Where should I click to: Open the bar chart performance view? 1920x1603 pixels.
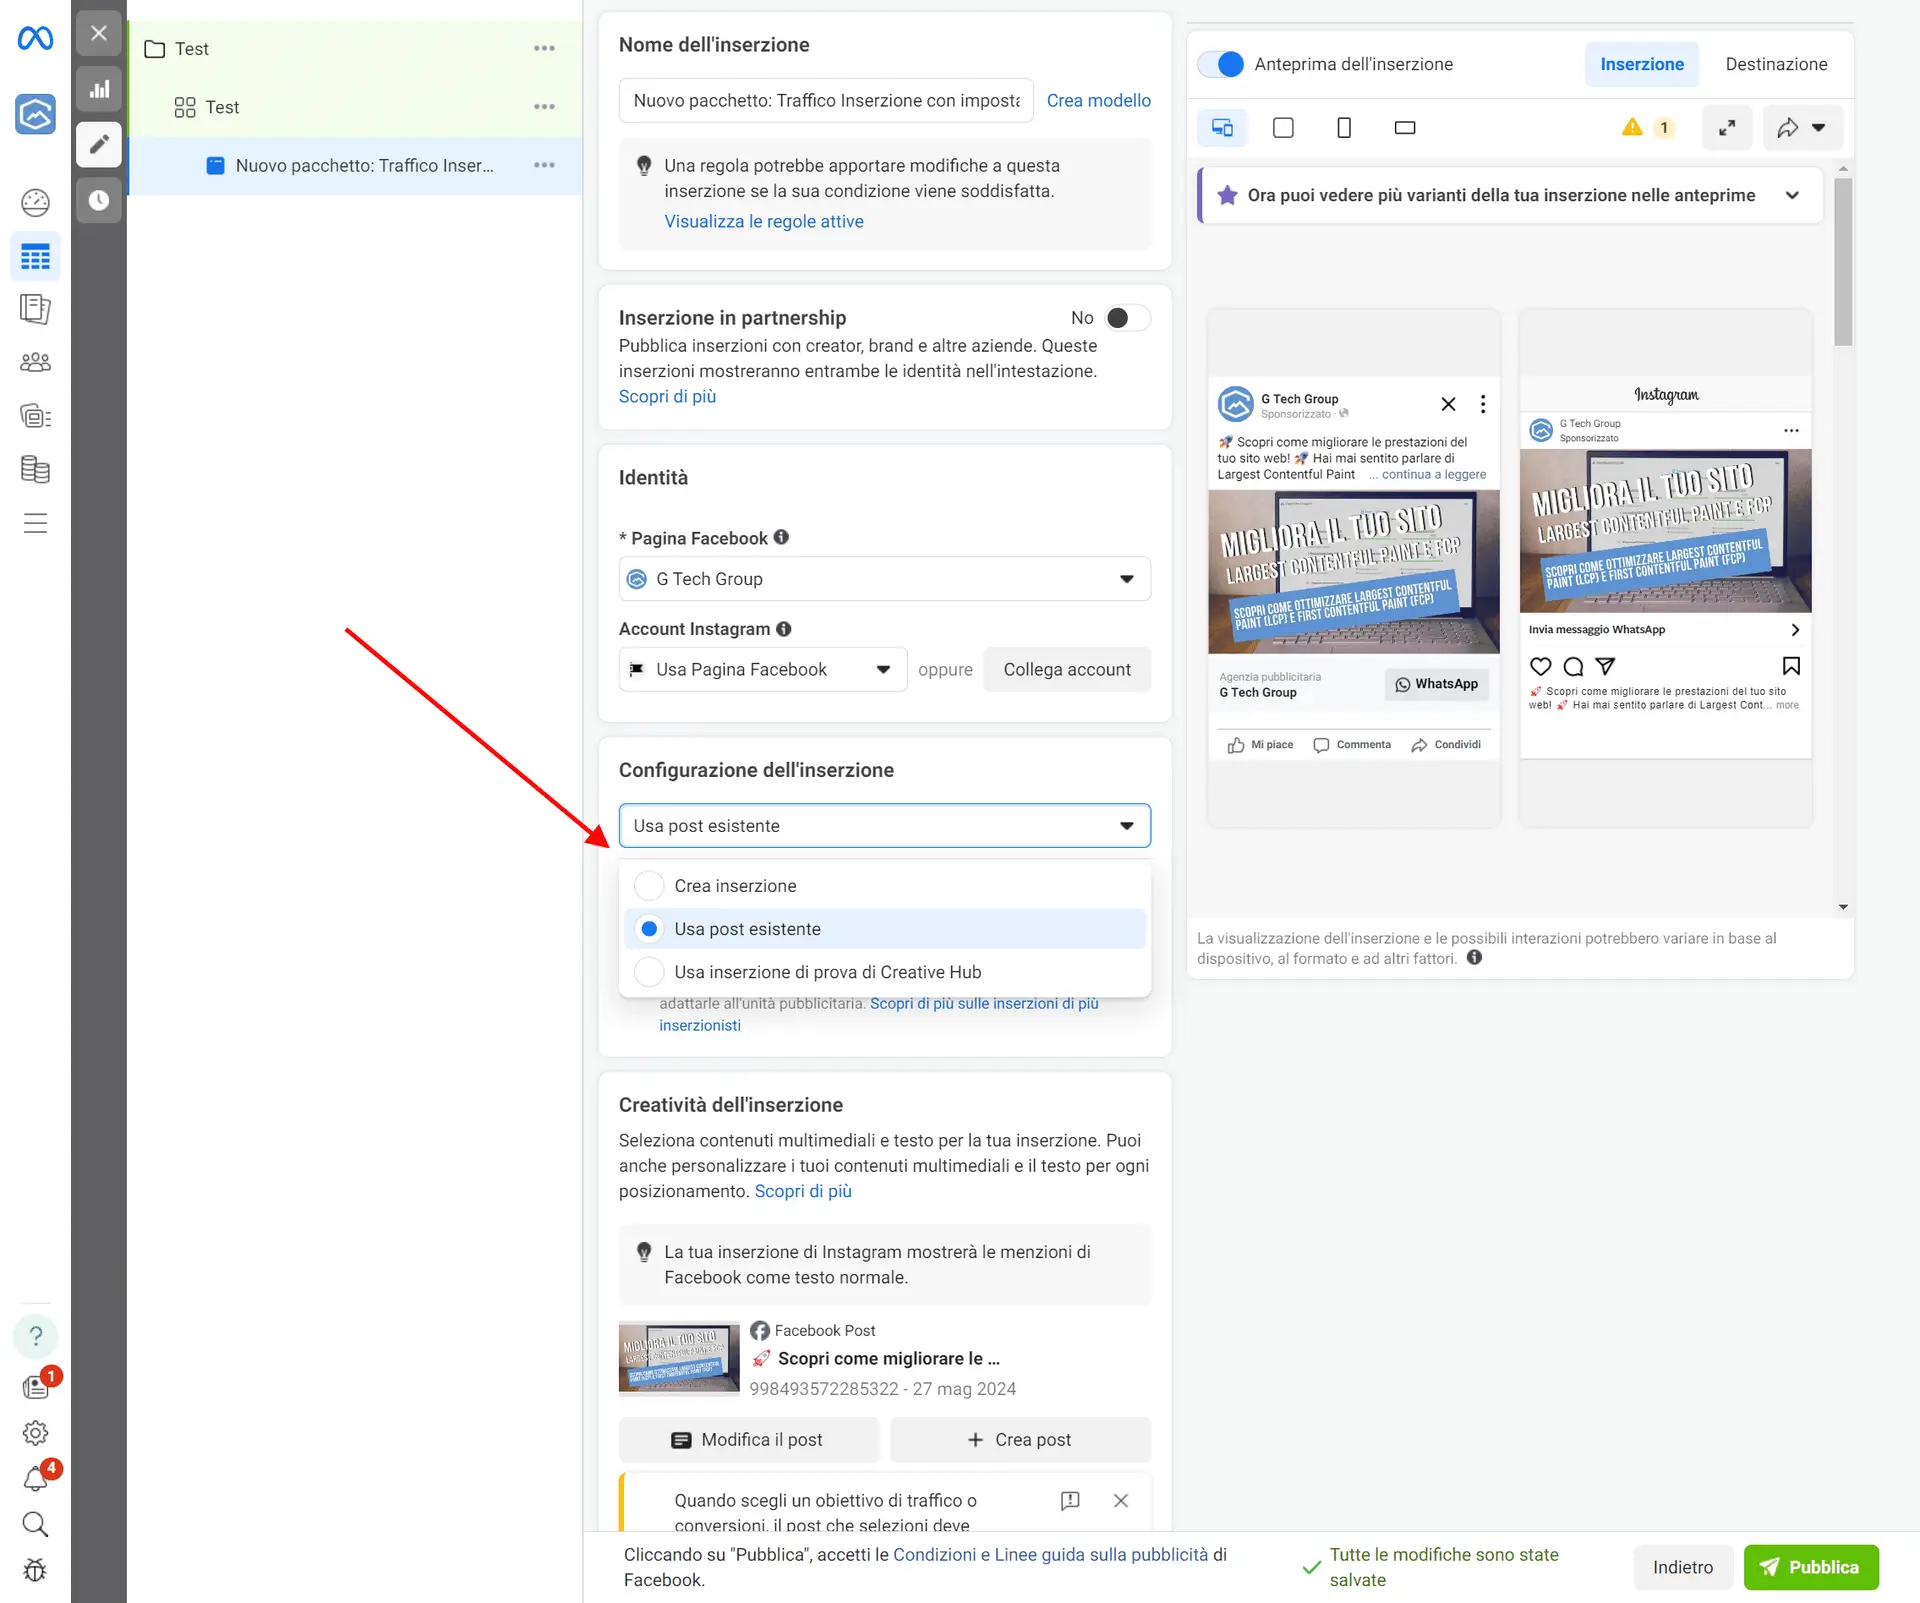(99, 88)
